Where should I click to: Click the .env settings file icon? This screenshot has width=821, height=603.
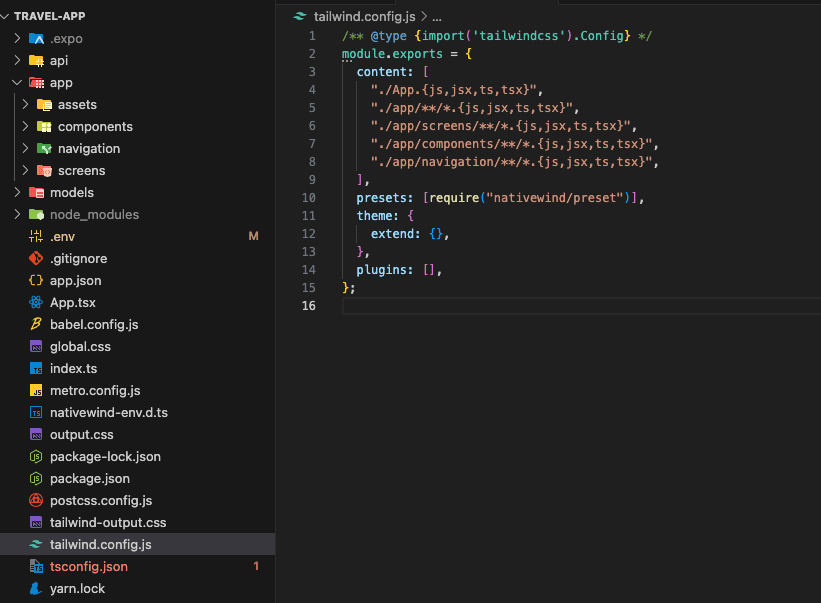coord(36,236)
